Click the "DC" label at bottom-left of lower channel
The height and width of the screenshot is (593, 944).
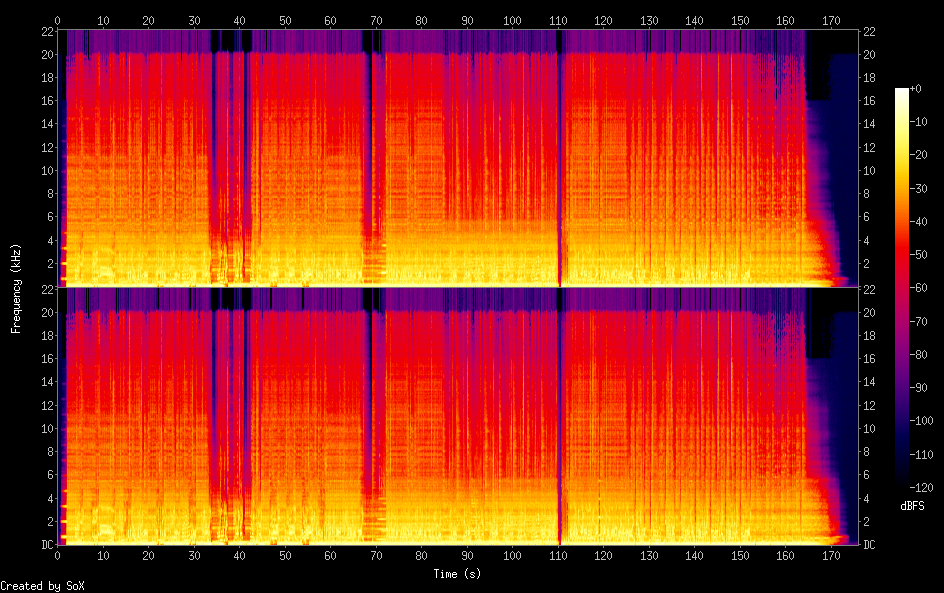coord(45,545)
